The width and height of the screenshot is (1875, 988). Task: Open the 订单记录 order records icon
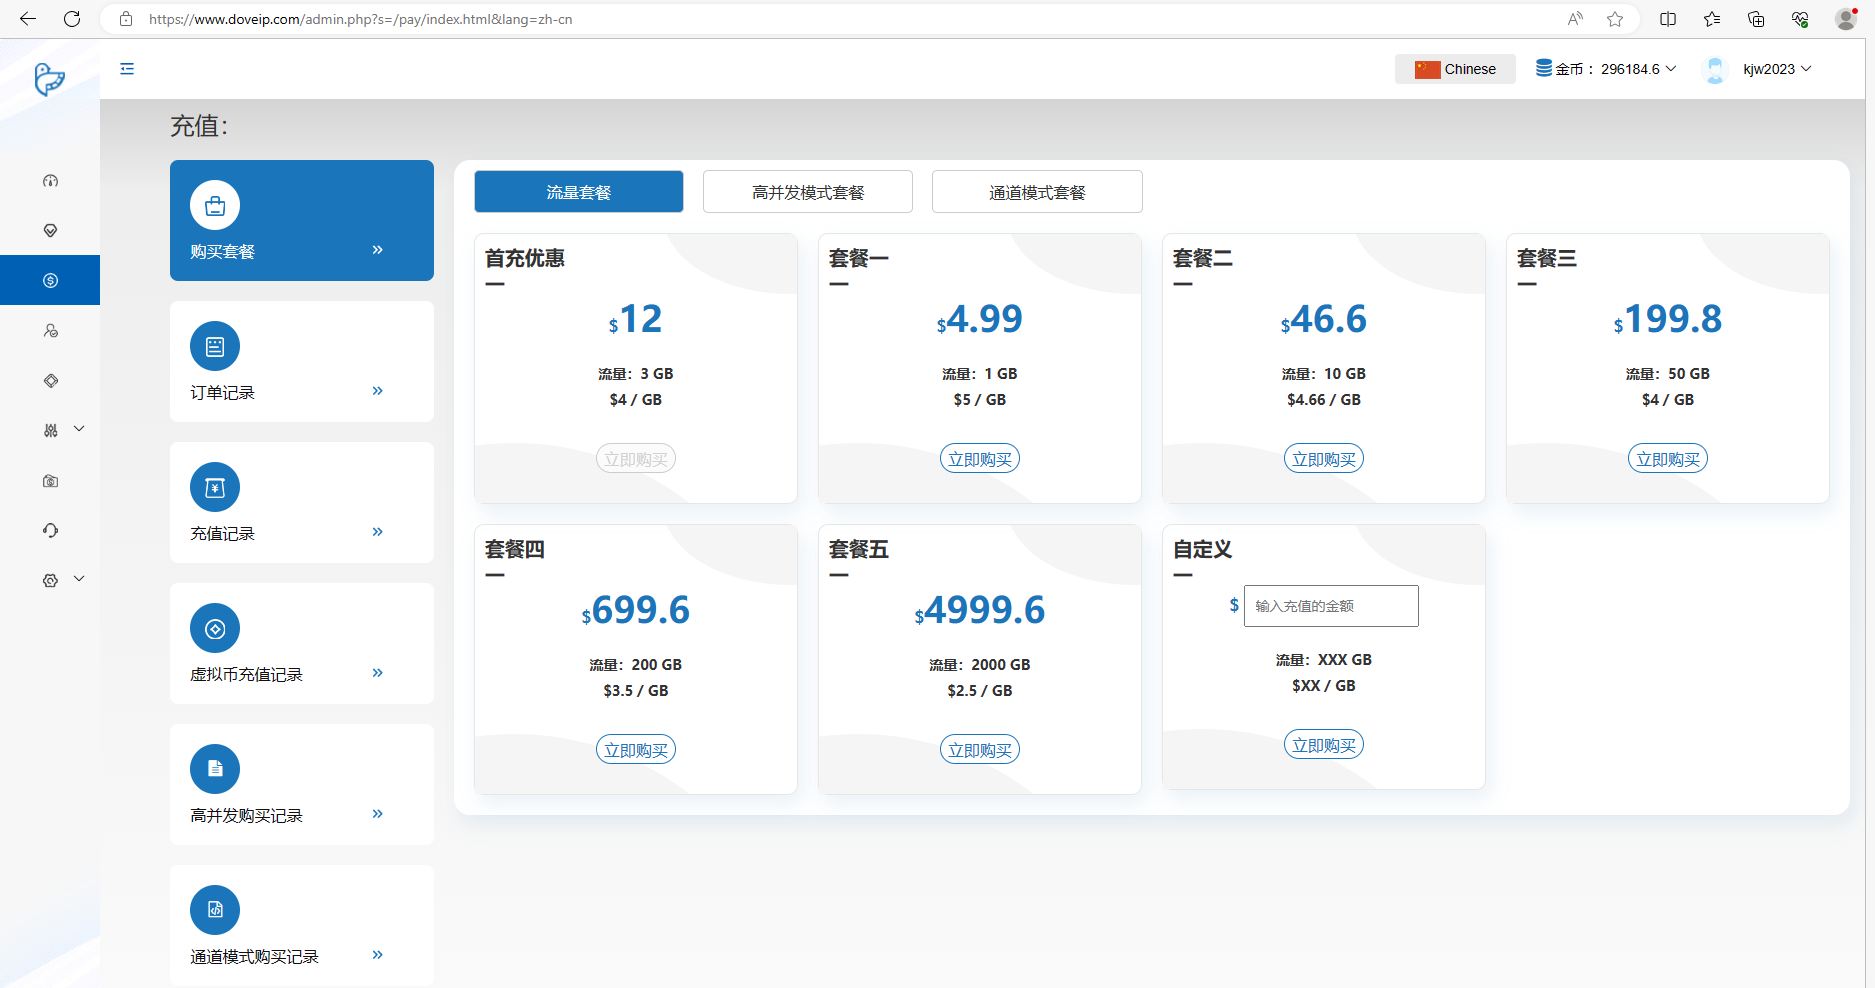pyautogui.click(x=215, y=347)
